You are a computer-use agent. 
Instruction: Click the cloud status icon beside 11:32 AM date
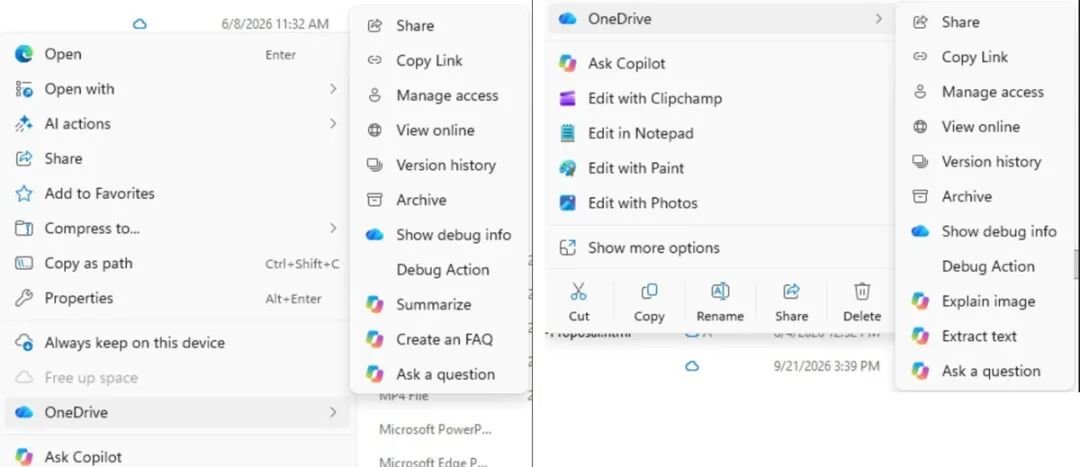(x=140, y=24)
